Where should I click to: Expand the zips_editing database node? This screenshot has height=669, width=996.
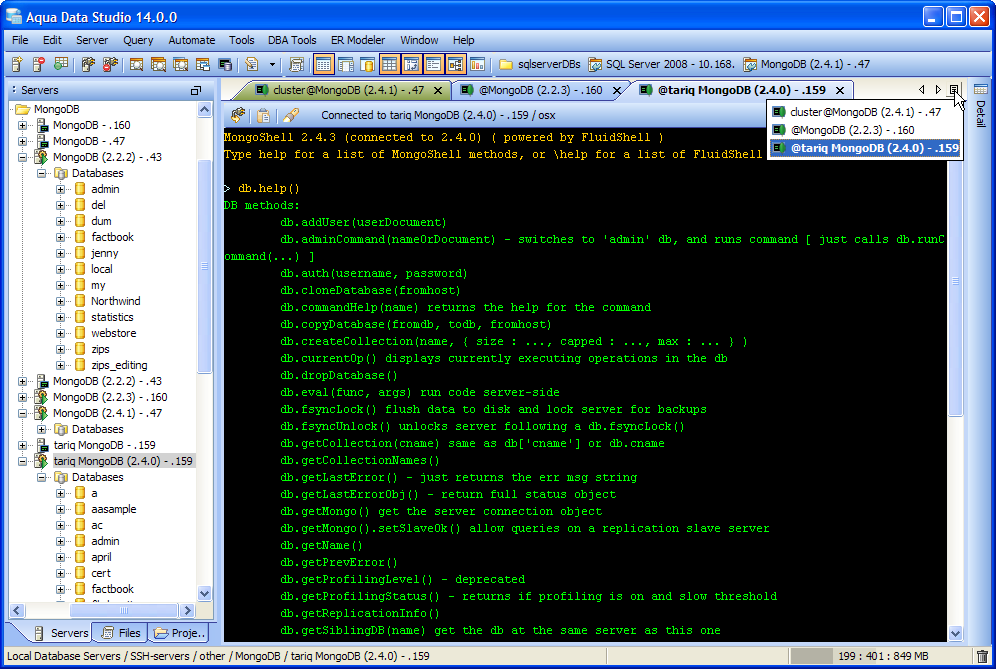click(60, 365)
